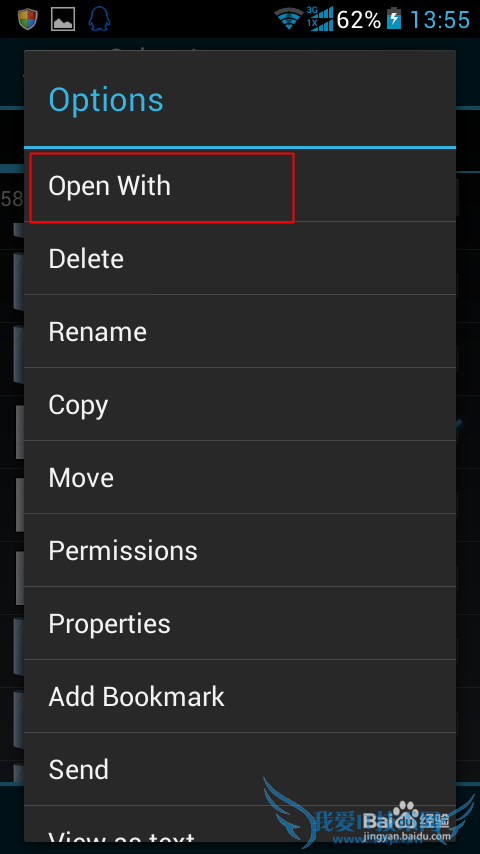Image resolution: width=480 pixels, height=854 pixels.
Task: Tap the Options dialog title
Action: pos(106,100)
